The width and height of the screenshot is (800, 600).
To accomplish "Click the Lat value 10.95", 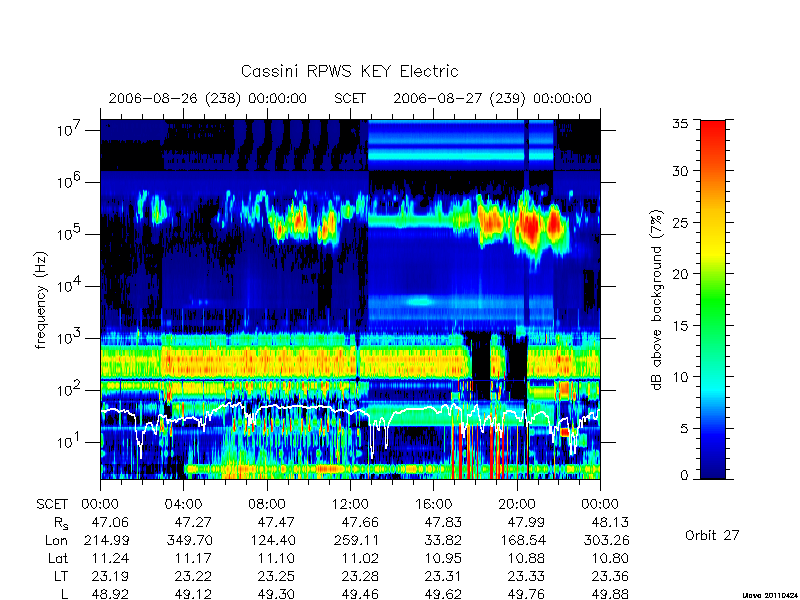I will click(x=443, y=559).
